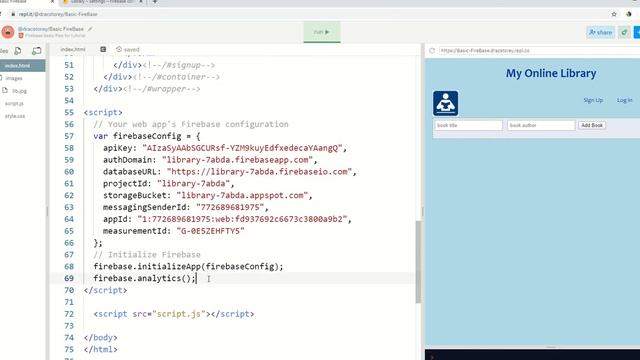
Task: Click the run button
Action: point(322,32)
